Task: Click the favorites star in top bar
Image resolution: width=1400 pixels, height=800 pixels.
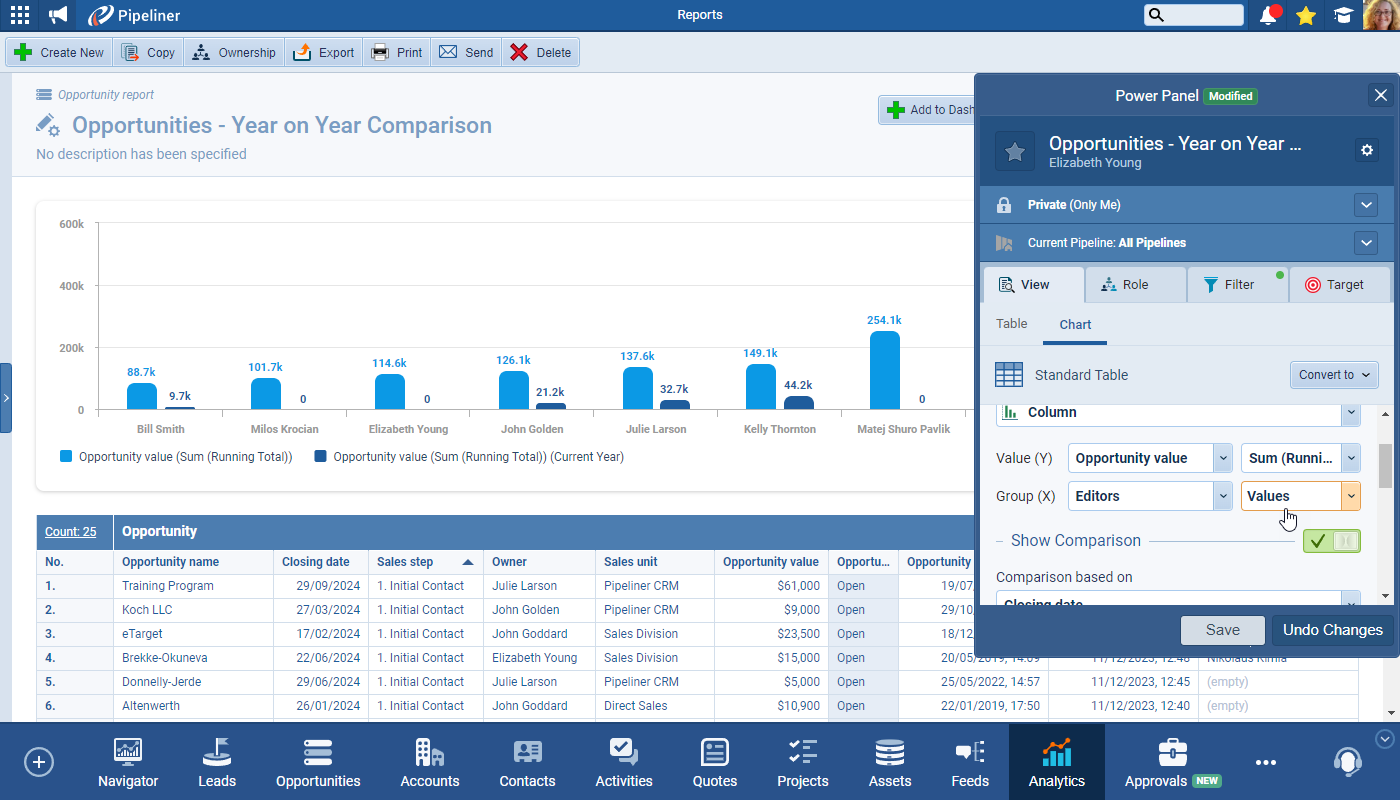Action: (x=1305, y=15)
